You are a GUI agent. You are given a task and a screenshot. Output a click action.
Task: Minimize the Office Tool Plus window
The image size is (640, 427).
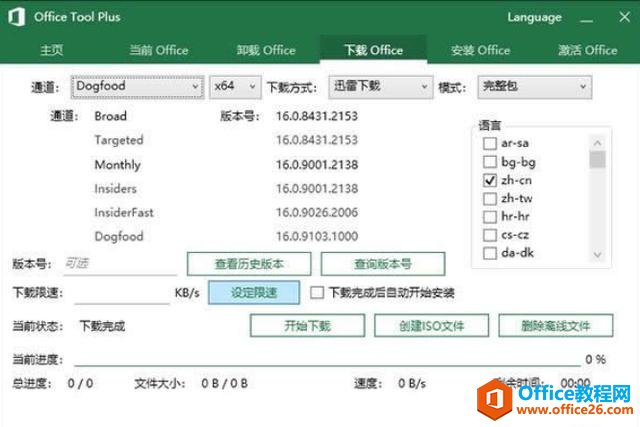click(587, 18)
